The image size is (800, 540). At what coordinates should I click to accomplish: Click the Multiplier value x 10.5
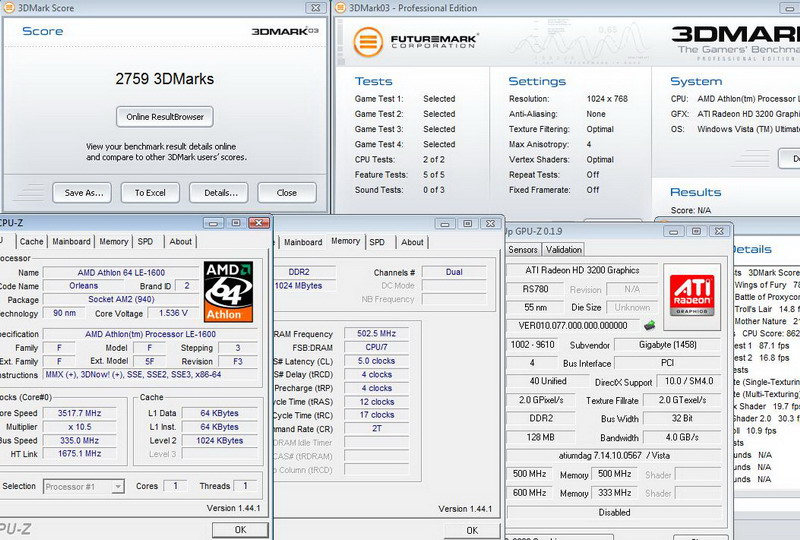(80, 427)
